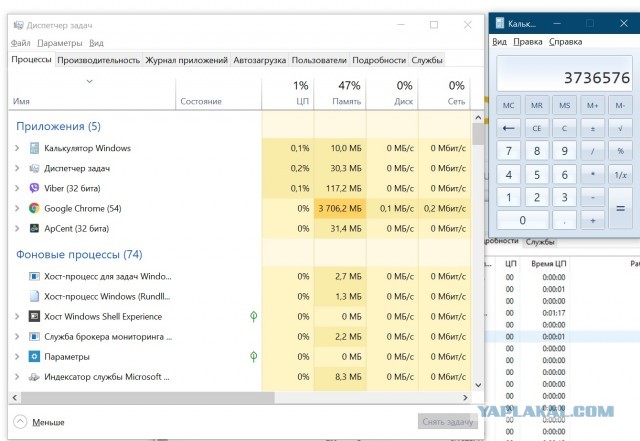640x441 pixels.
Task: Click the green leaf icon beside Shell Experience
Action: click(x=253, y=316)
